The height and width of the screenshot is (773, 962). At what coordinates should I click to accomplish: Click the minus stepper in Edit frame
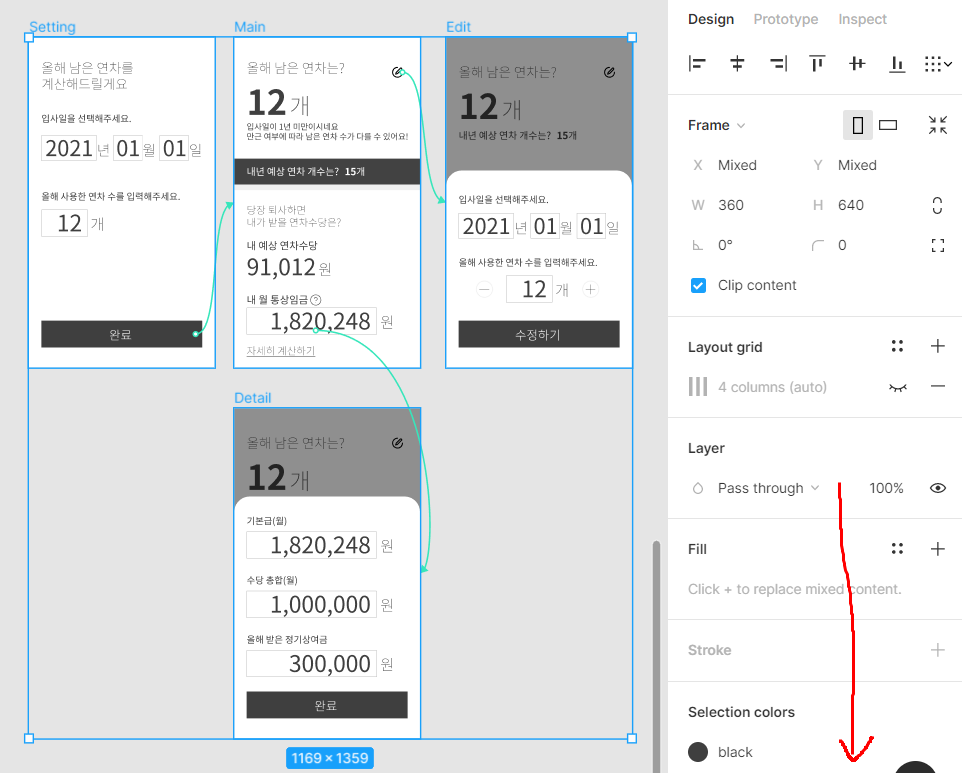click(x=485, y=289)
